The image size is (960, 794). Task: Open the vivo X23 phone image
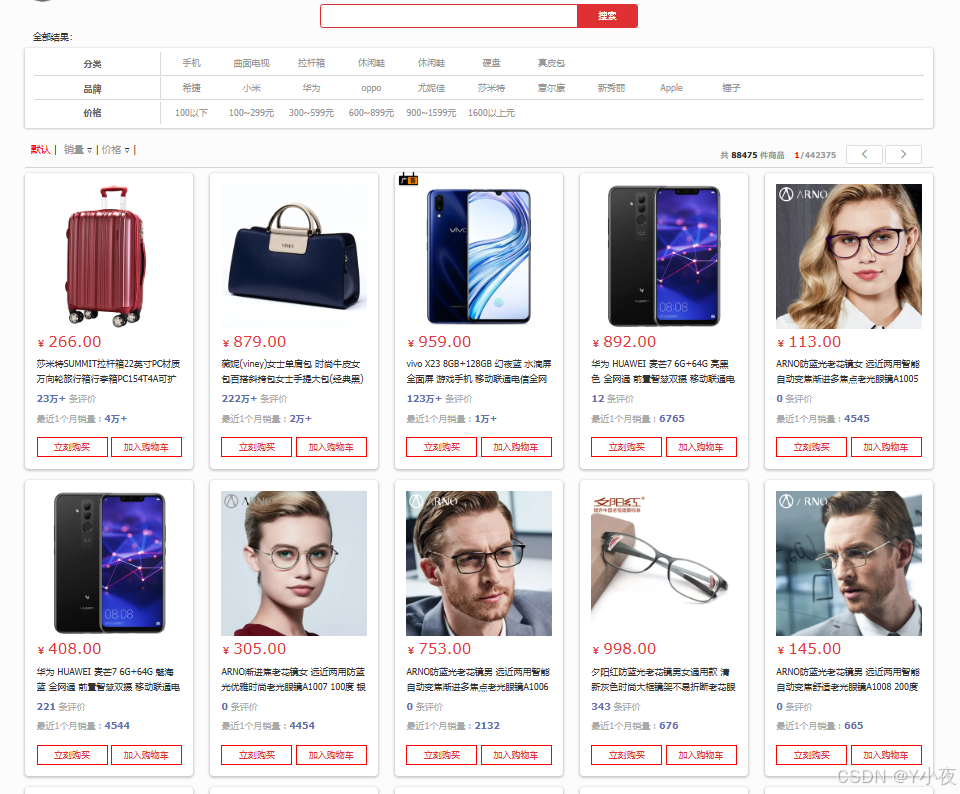pyautogui.click(x=479, y=256)
